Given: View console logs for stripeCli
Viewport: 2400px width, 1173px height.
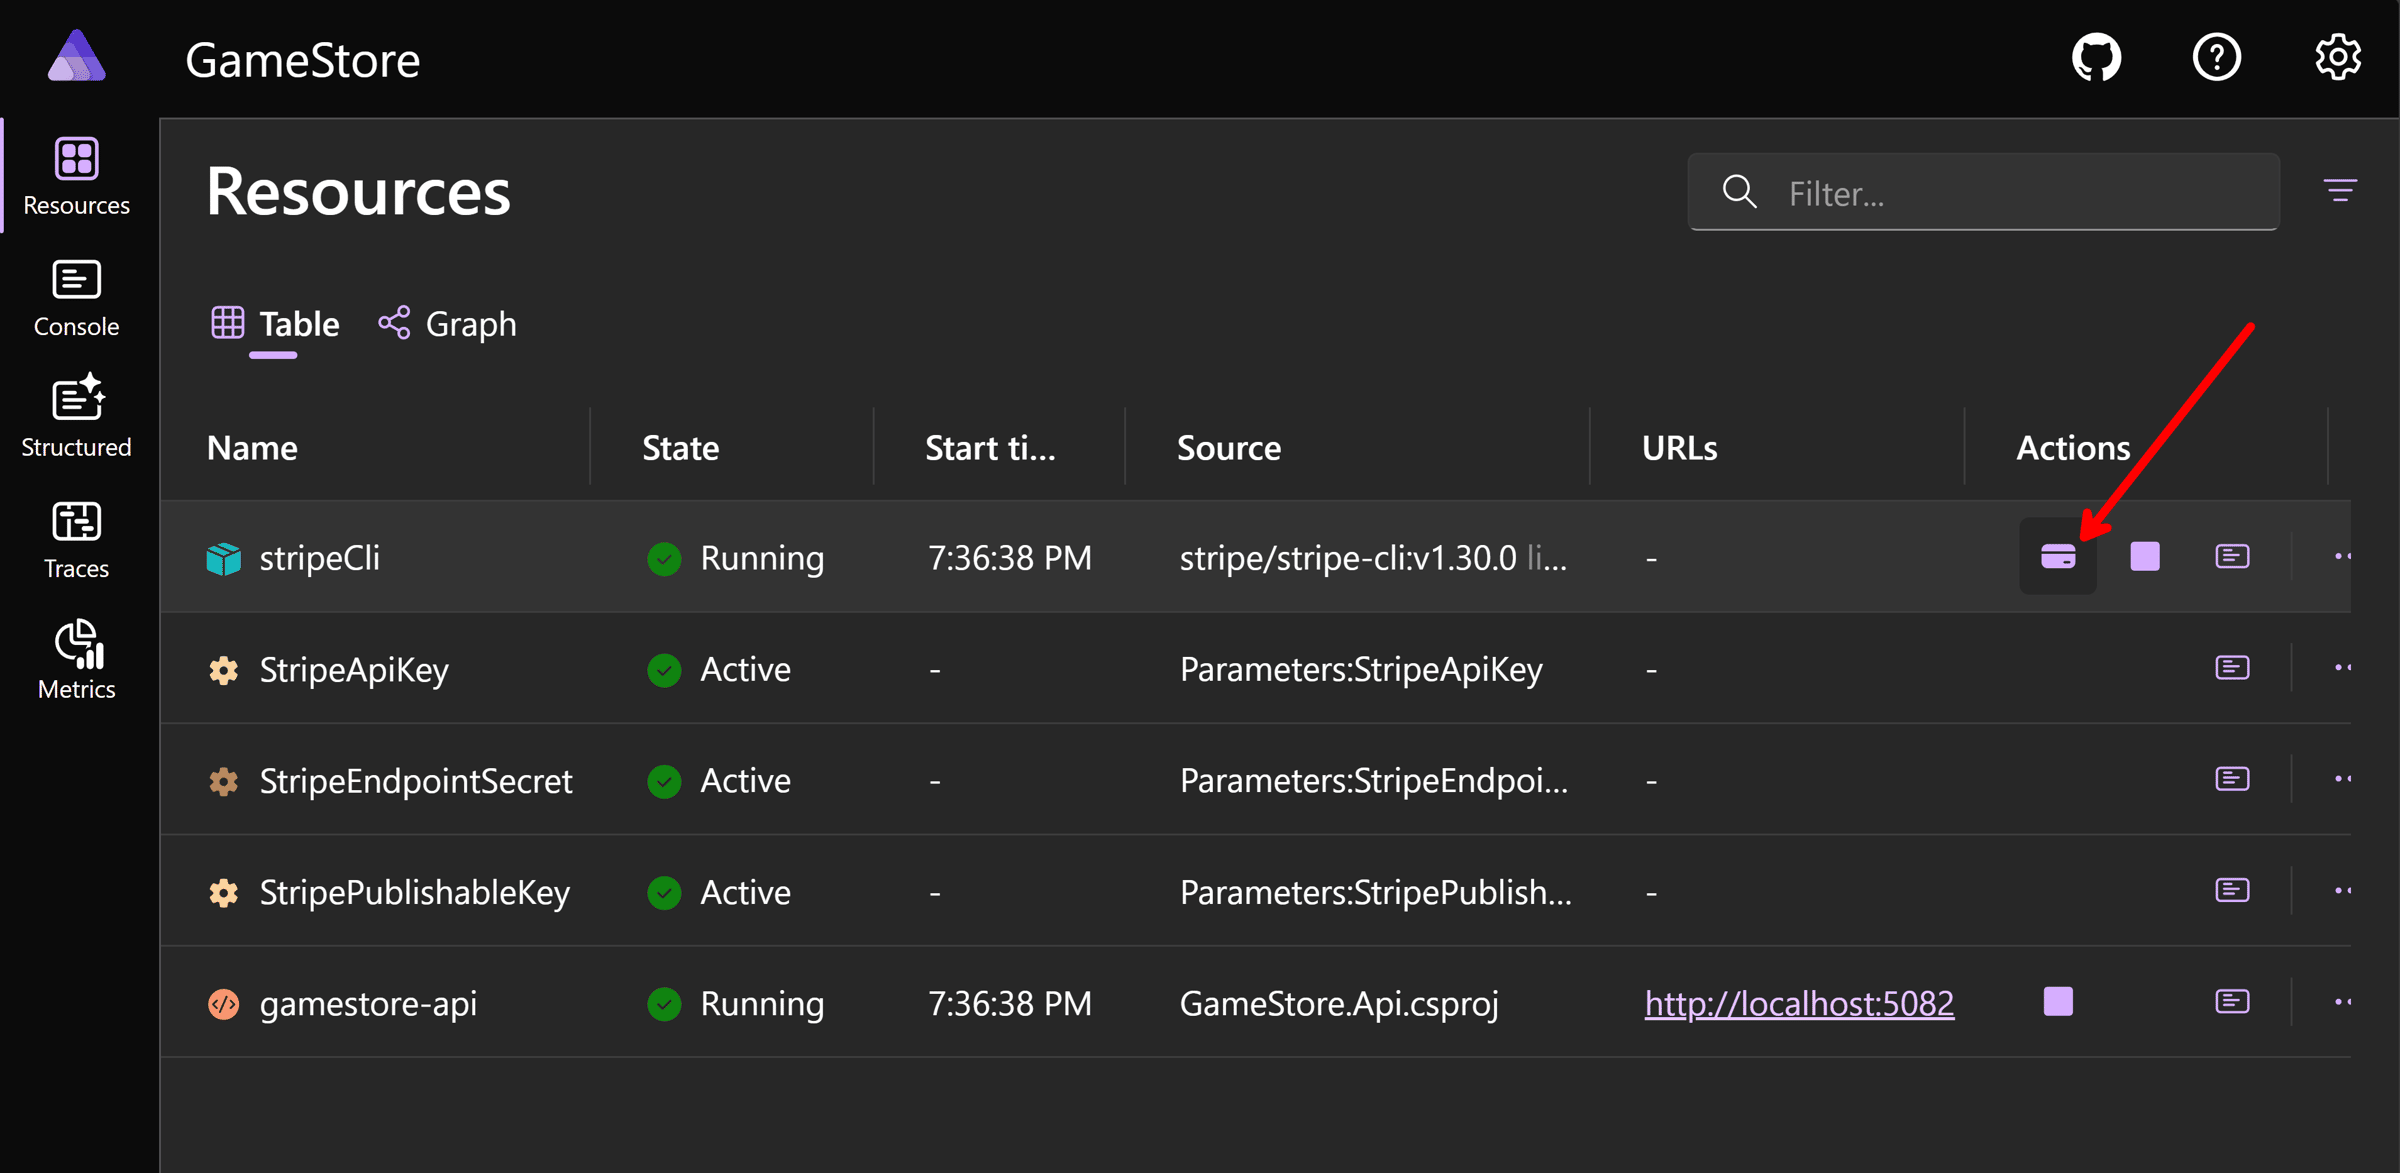Looking at the screenshot, I should pos(2232,556).
